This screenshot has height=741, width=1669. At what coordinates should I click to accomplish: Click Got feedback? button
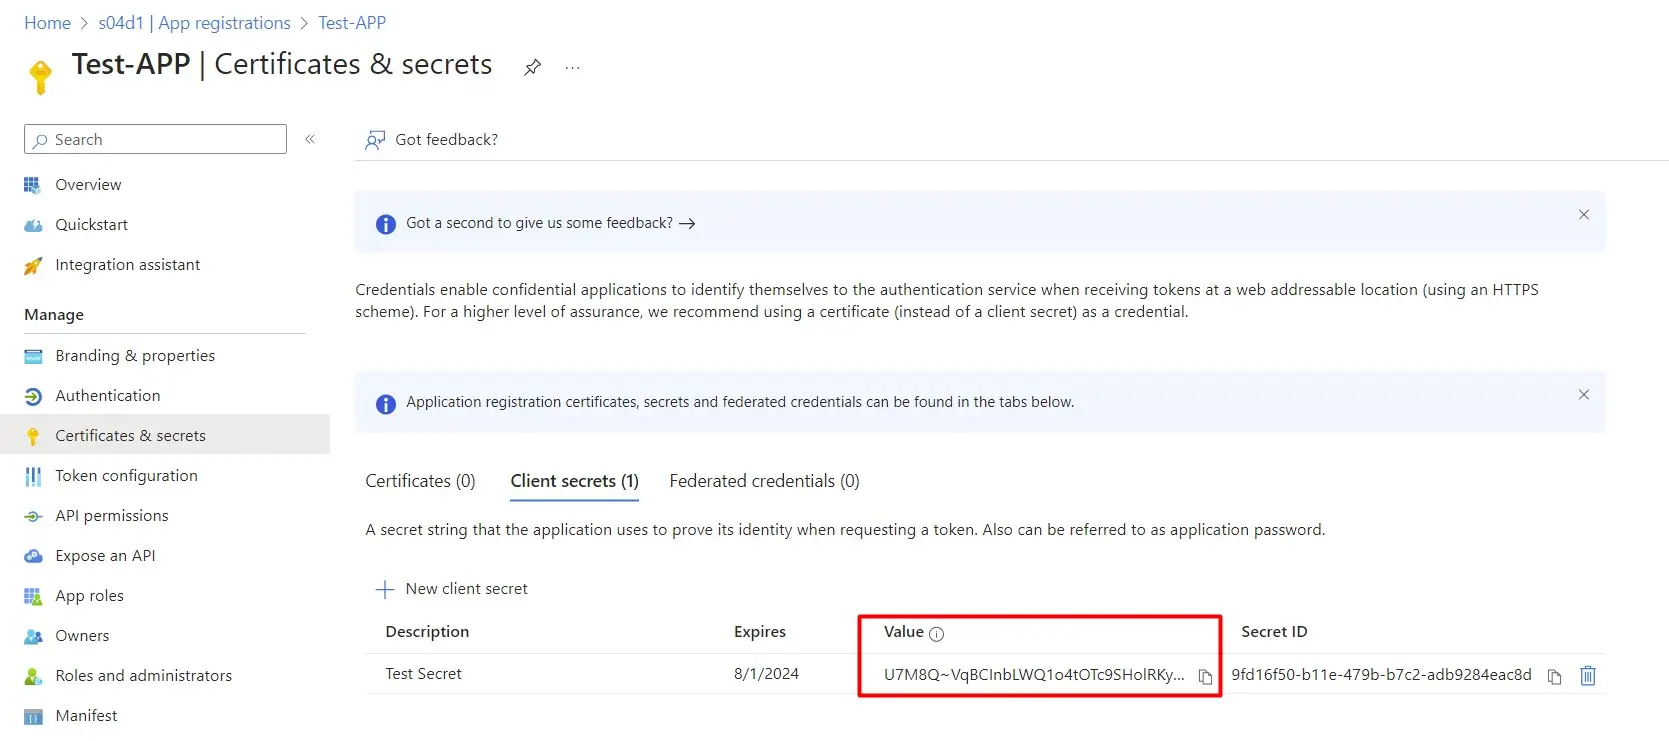pyautogui.click(x=431, y=140)
